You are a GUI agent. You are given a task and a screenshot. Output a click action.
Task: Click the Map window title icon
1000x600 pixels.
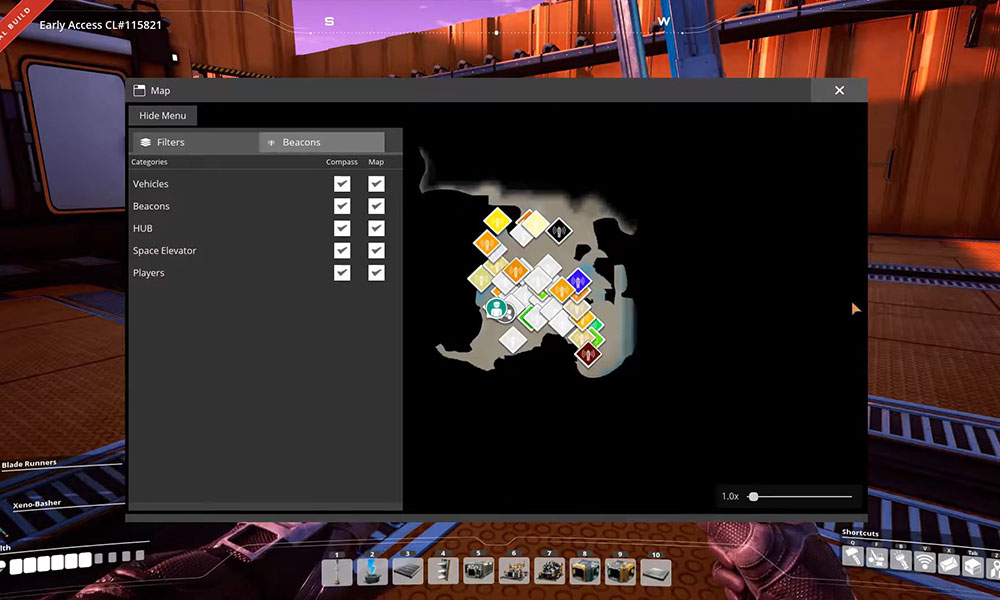[x=139, y=91]
